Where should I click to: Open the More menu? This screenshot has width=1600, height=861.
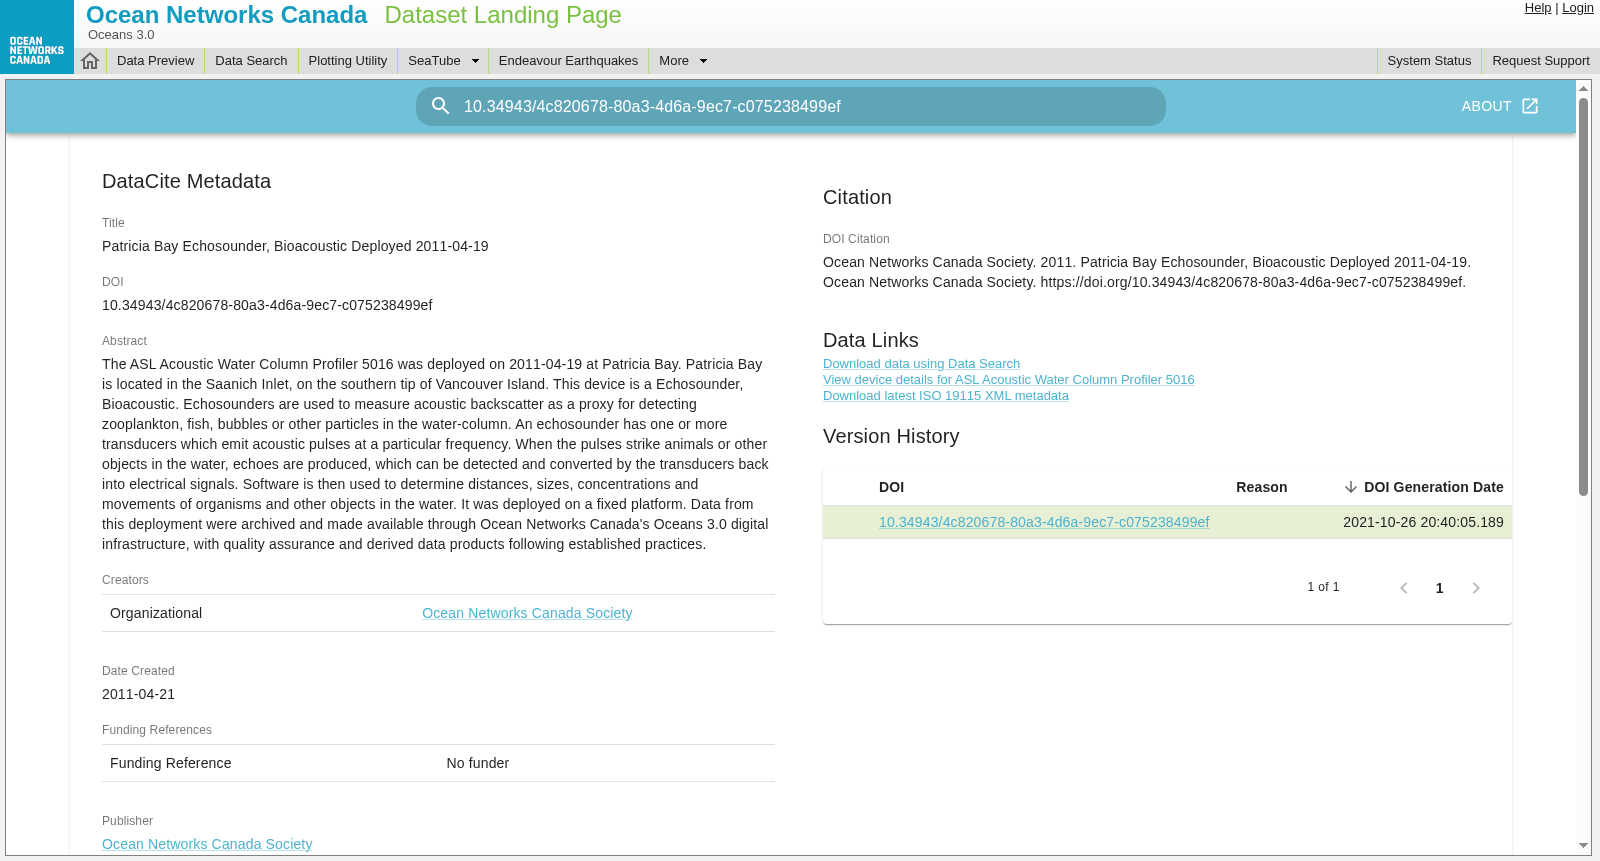click(x=682, y=61)
